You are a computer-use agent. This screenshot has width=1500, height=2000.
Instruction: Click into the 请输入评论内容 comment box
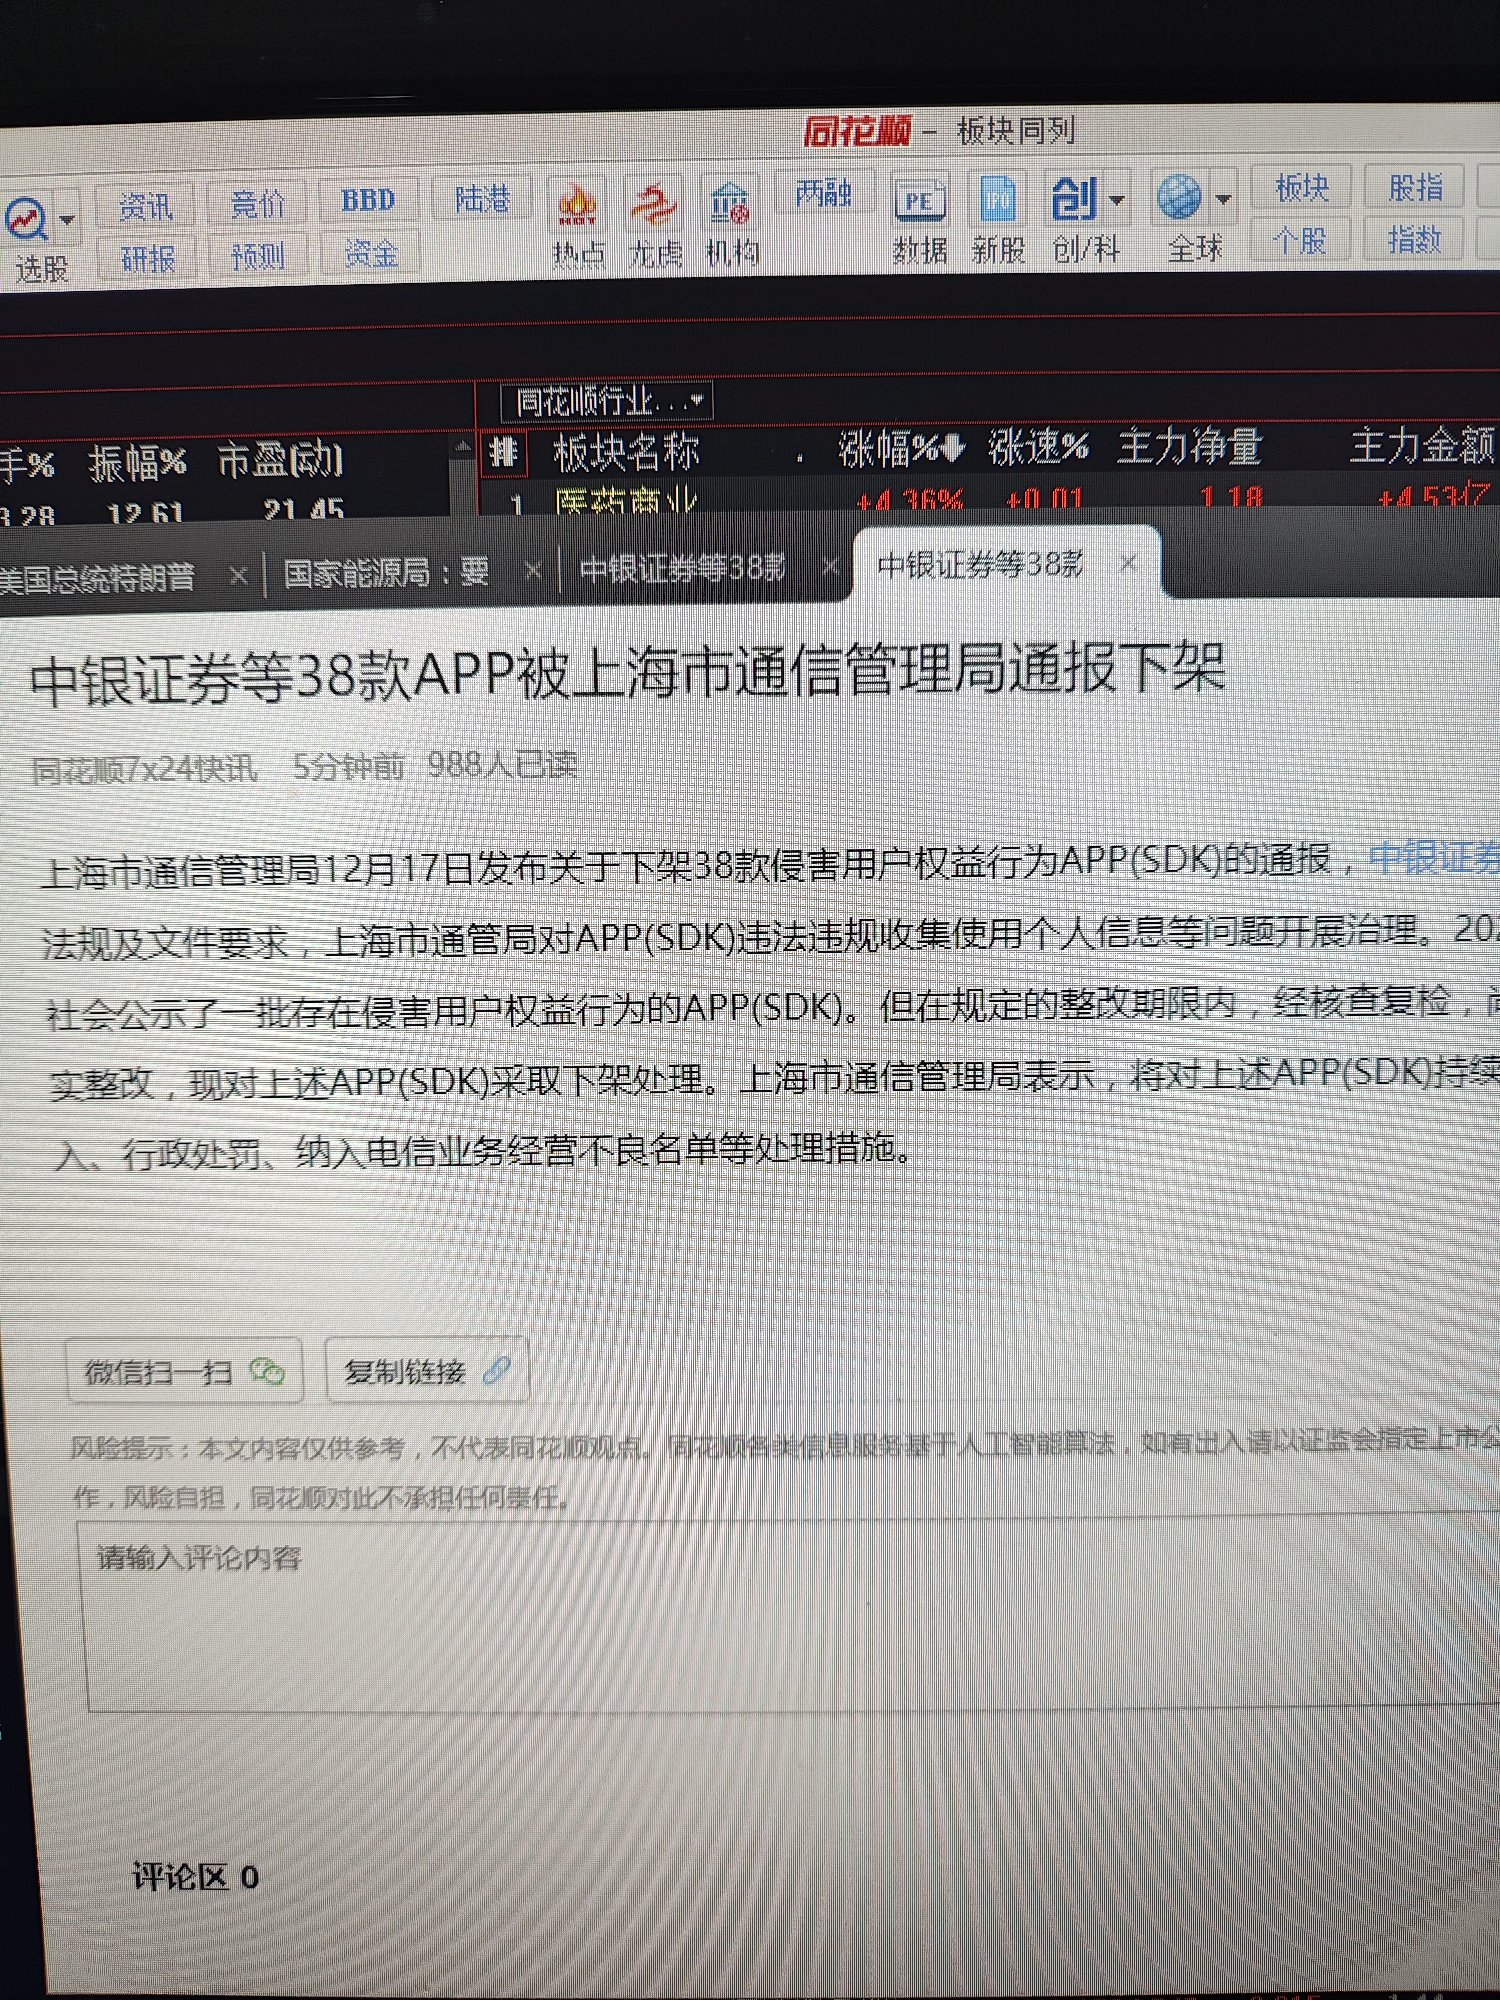(x=790, y=1612)
